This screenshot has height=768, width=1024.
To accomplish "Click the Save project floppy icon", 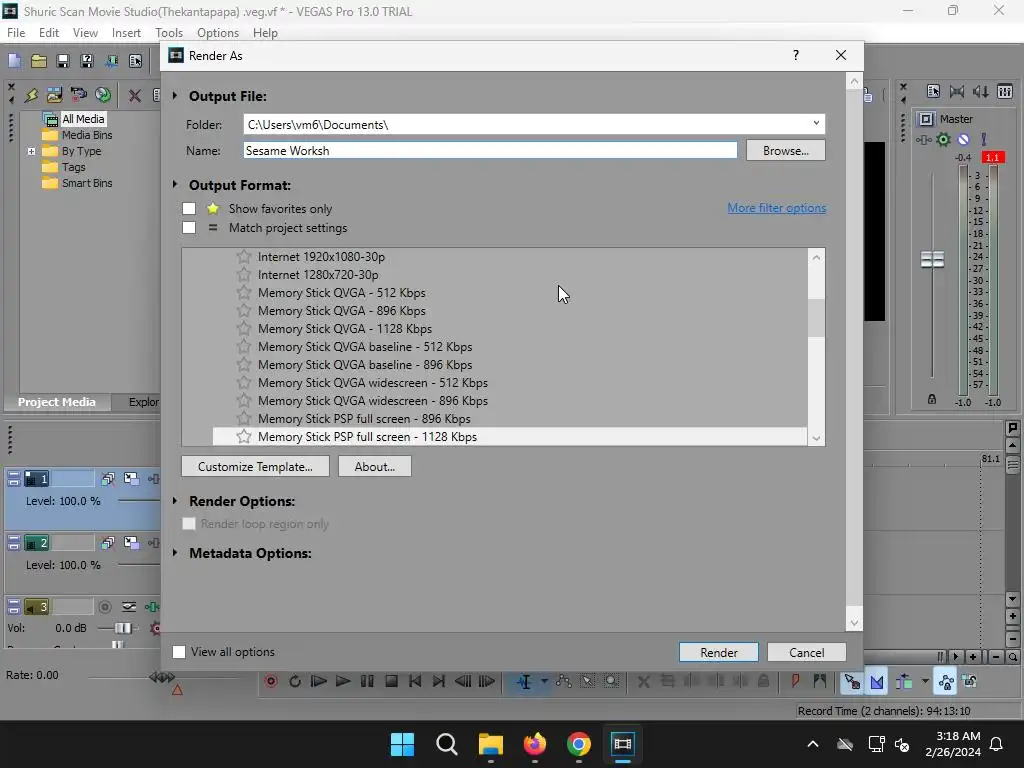I will [63, 61].
